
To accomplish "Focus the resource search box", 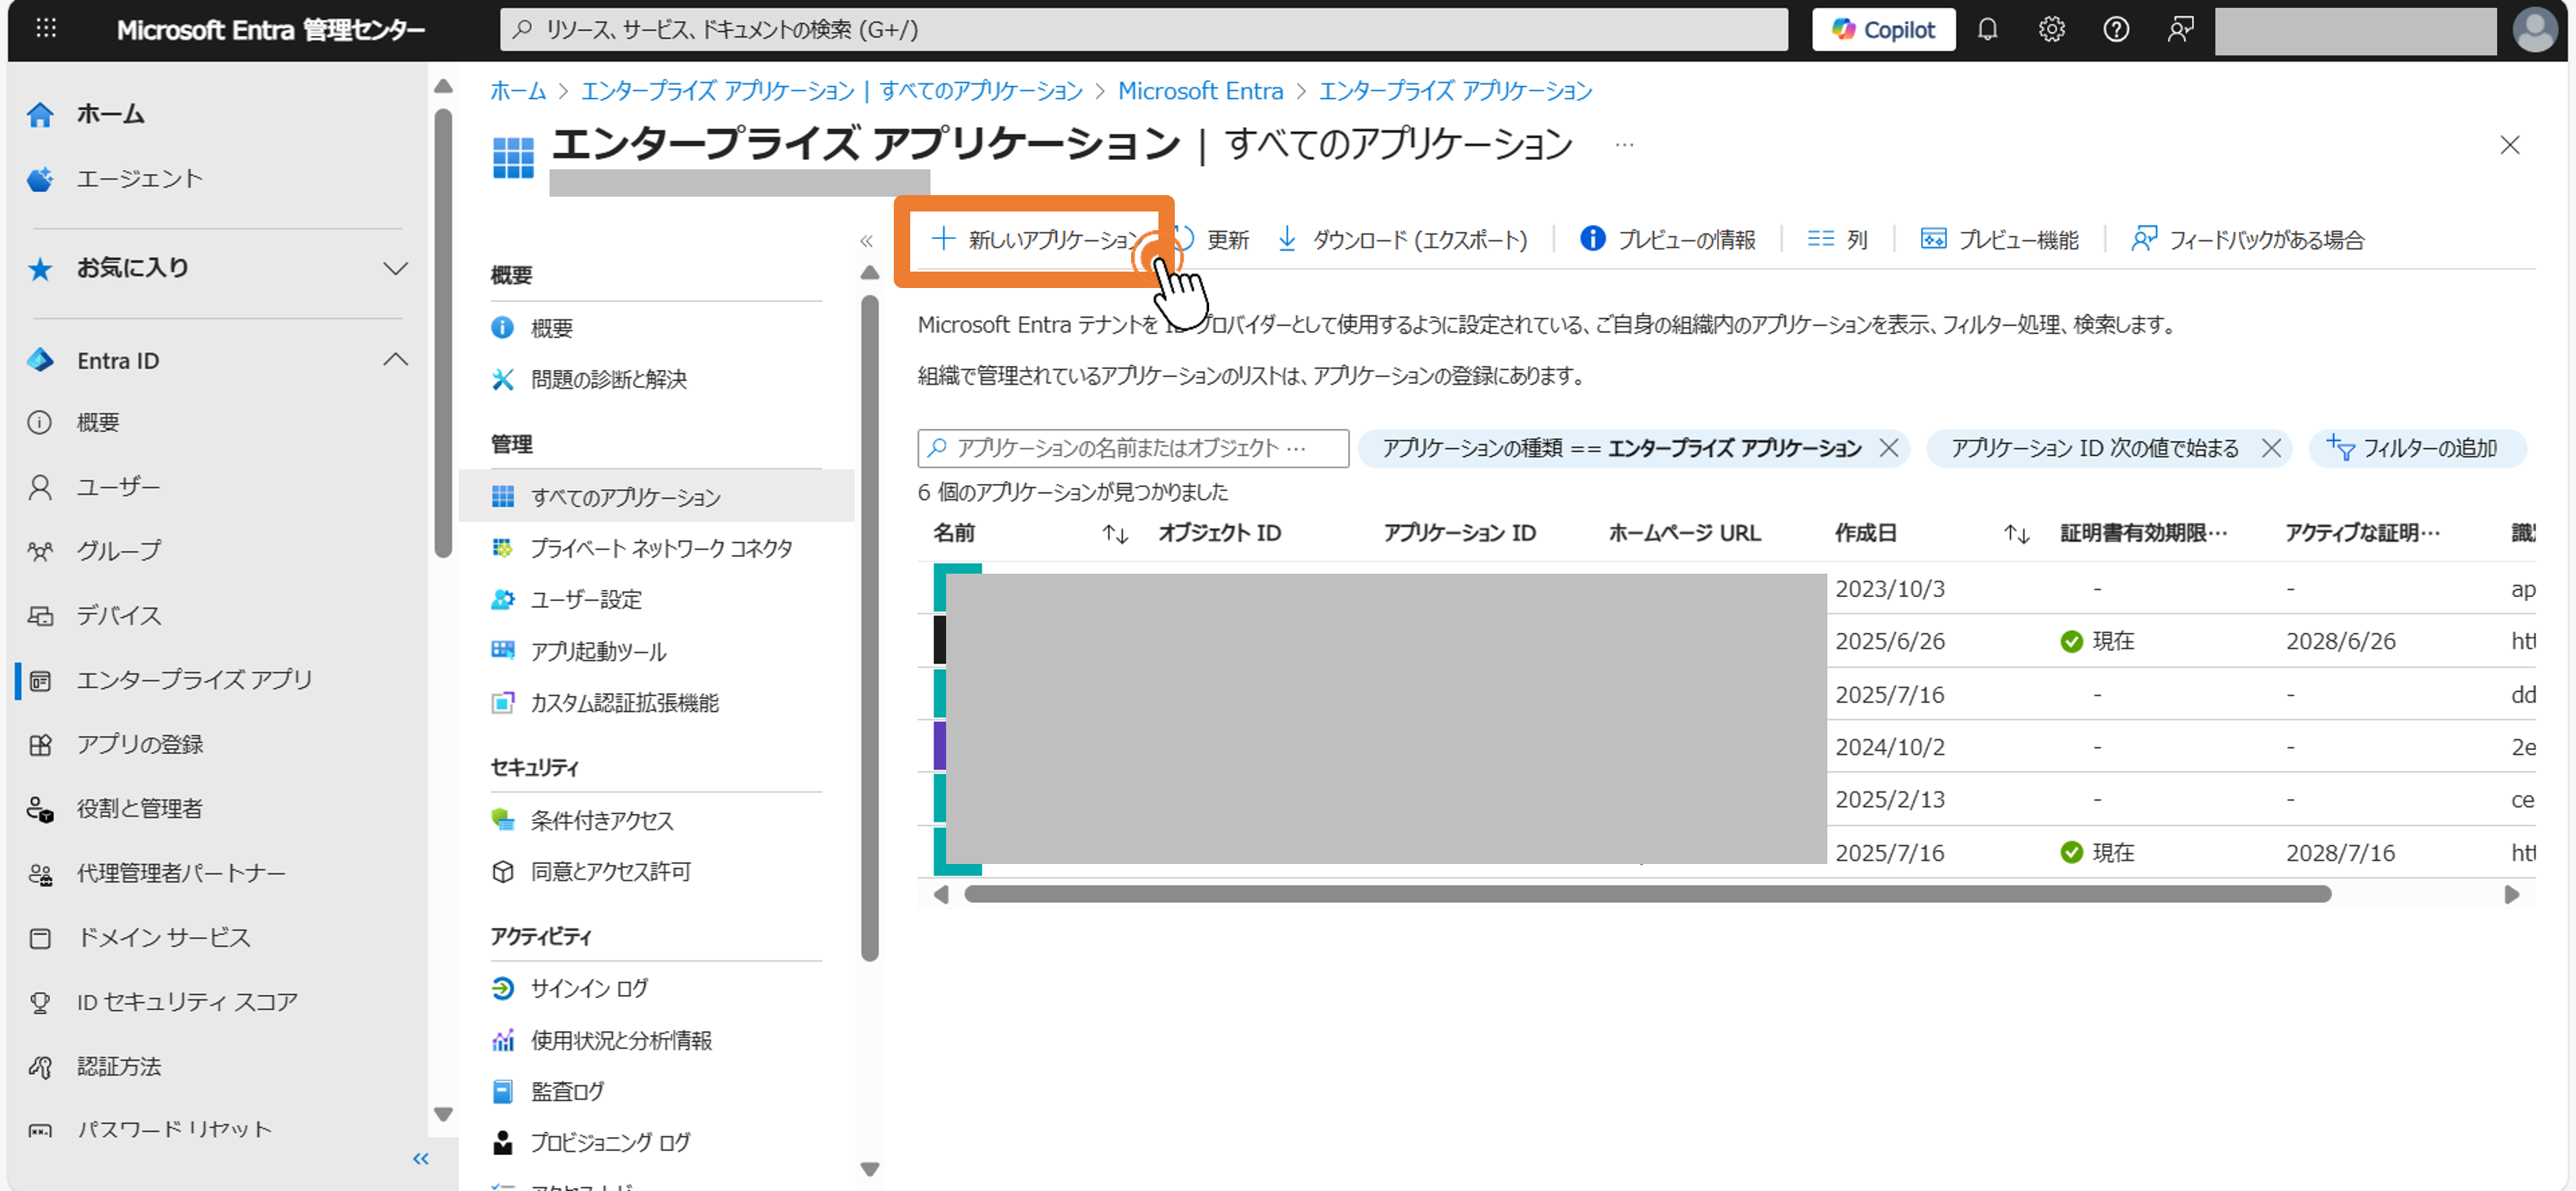I will pos(1143,30).
